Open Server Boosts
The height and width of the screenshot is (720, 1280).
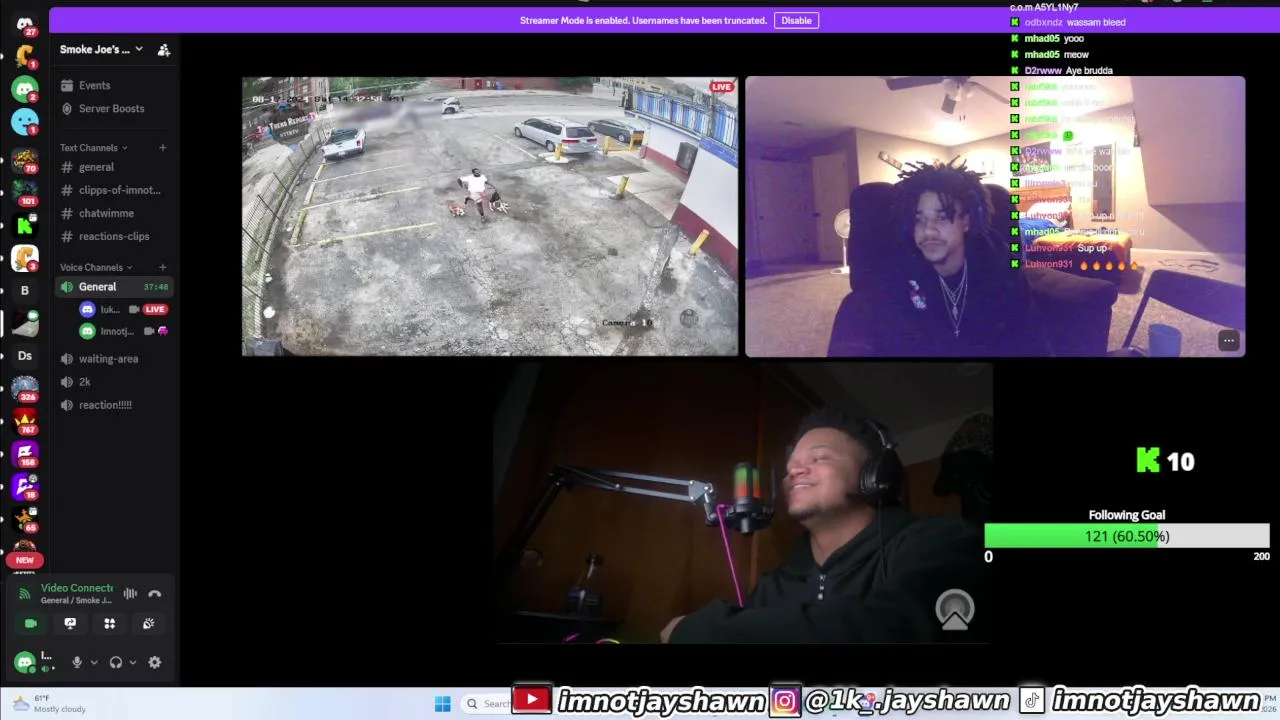coord(111,108)
